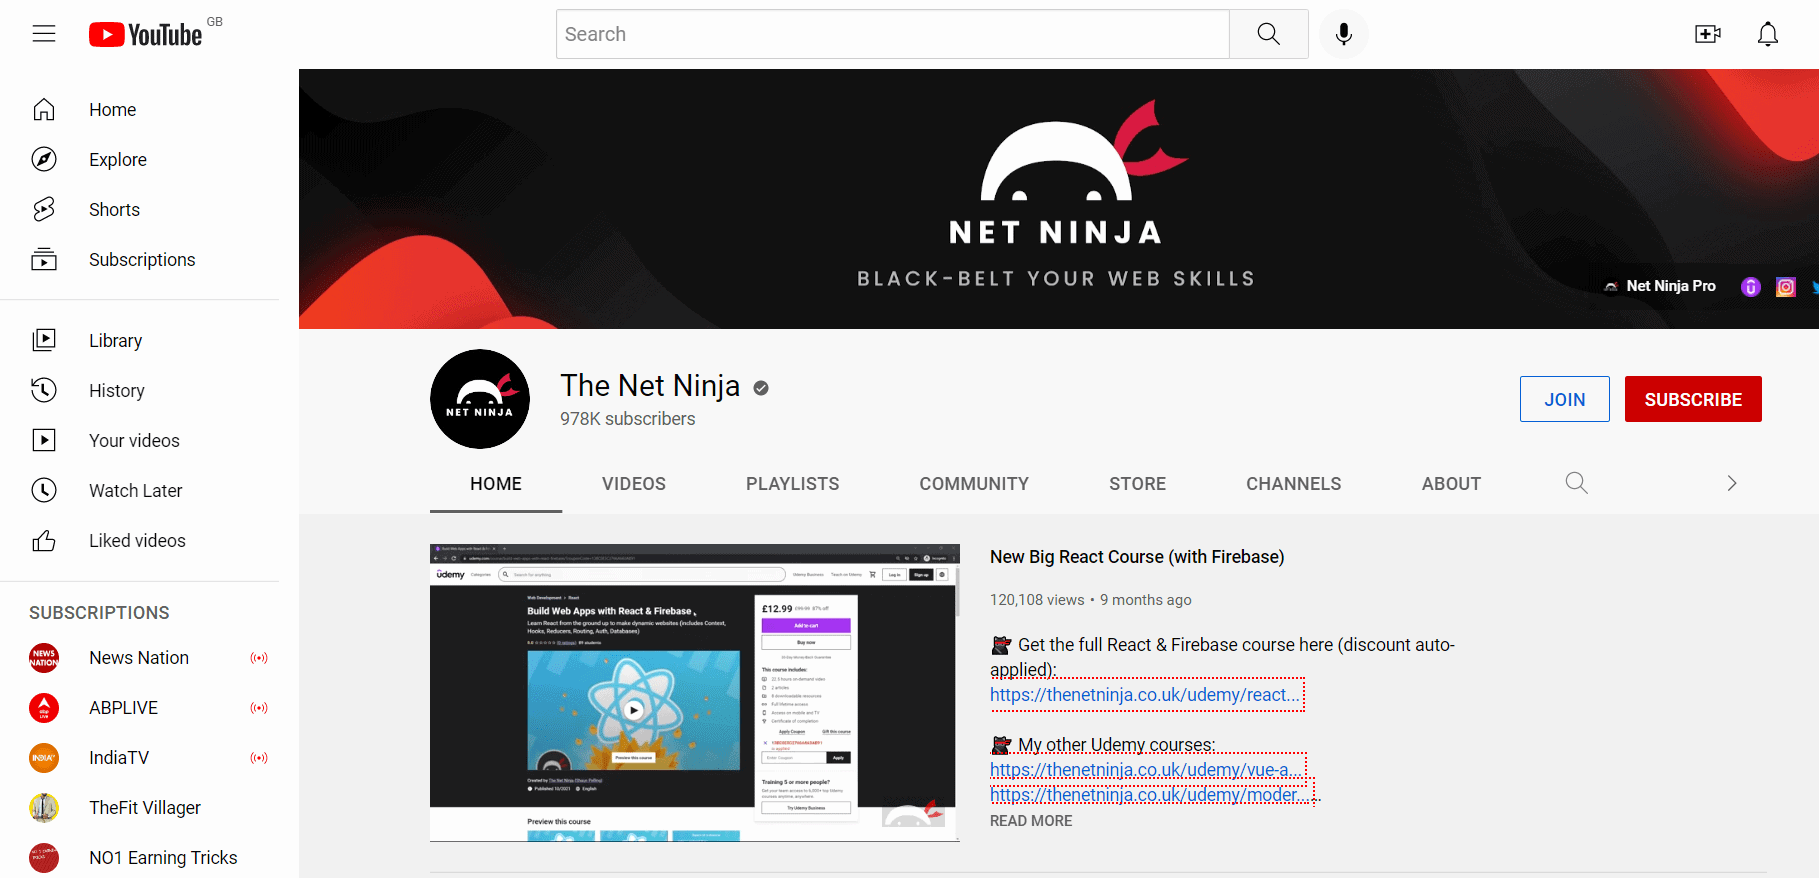Screen dimensions: 1819x878
Task: Click the purple Udemy icon in banner
Action: tap(1750, 287)
